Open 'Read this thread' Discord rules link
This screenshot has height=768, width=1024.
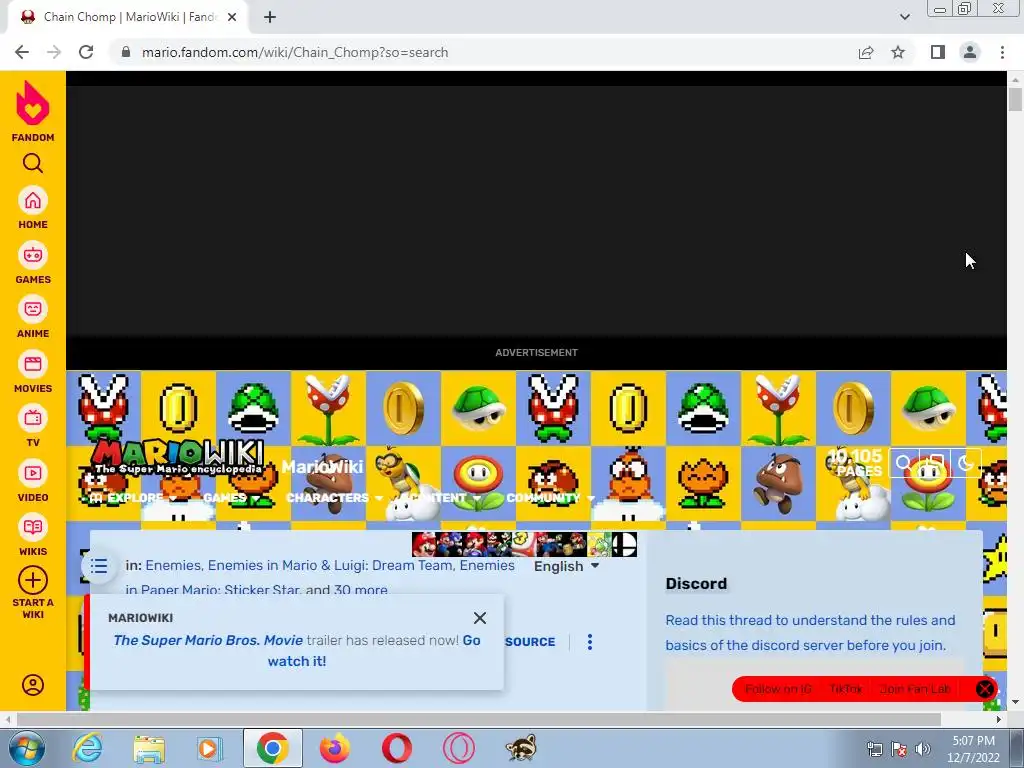(x=810, y=633)
